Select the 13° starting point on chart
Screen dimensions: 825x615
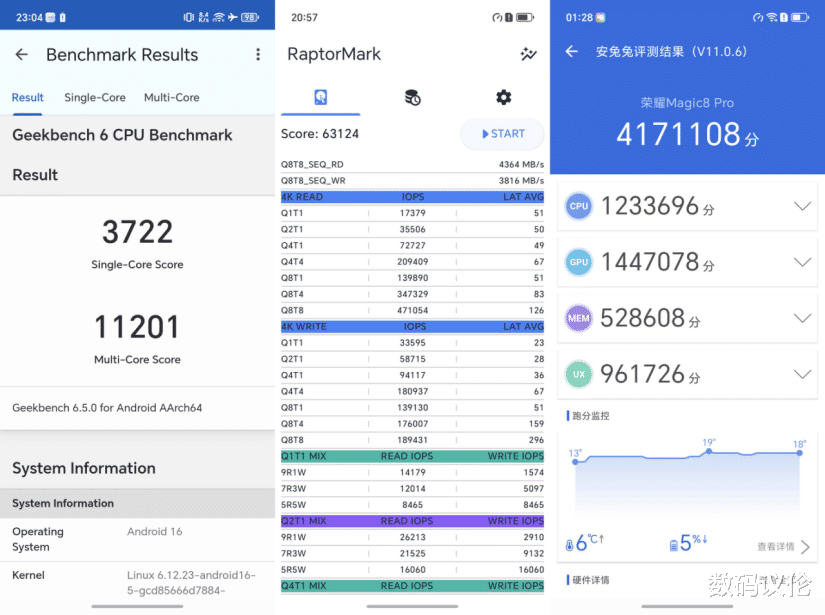point(575,461)
